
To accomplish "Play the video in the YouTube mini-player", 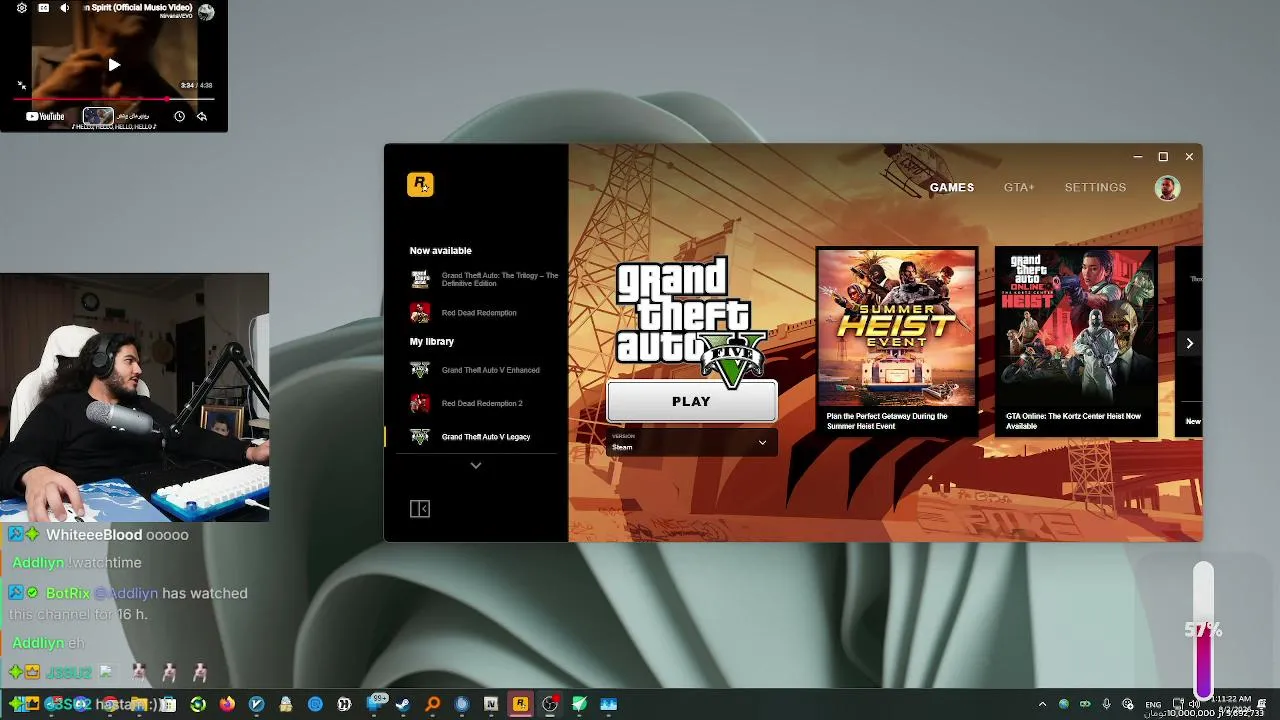I will [x=114, y=65].
